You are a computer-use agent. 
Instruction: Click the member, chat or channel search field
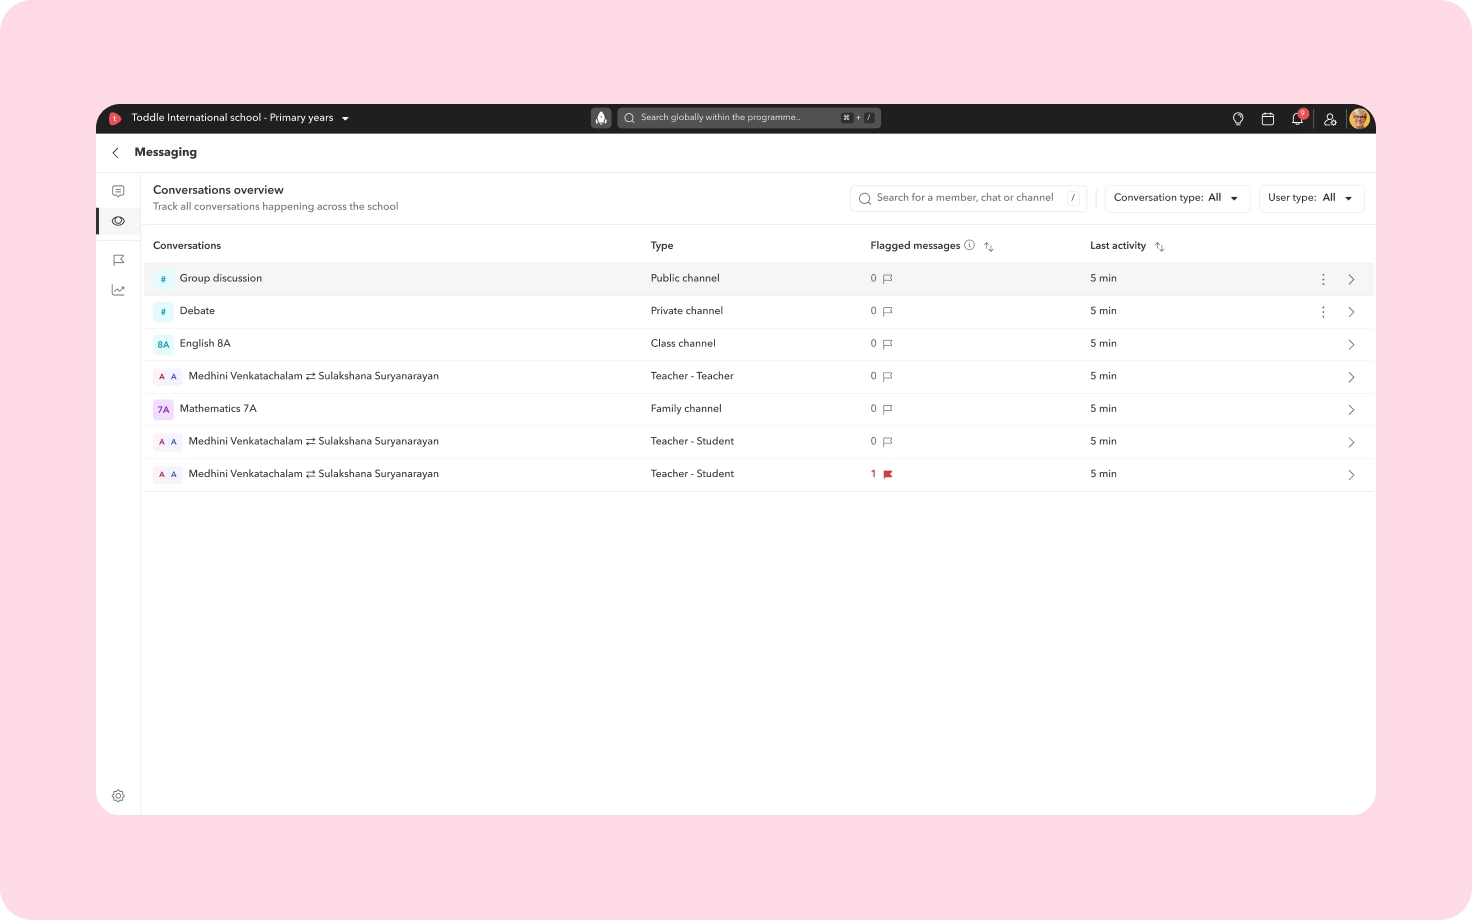pyautogui.click(x=968, y=198)
